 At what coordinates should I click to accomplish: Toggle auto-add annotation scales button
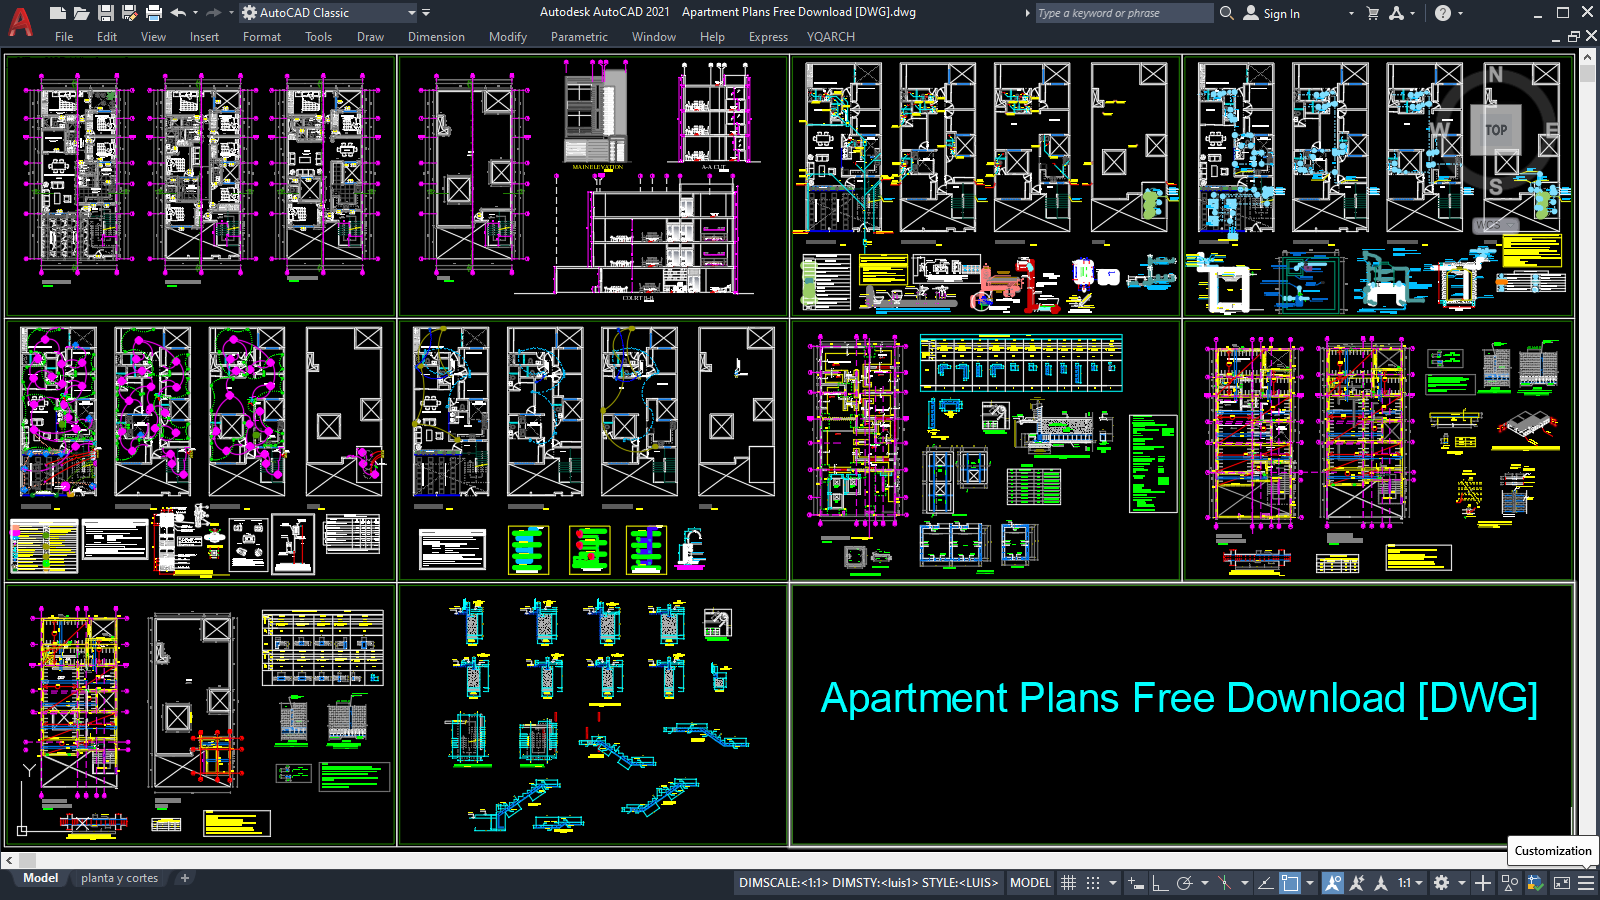(1357, 883)
